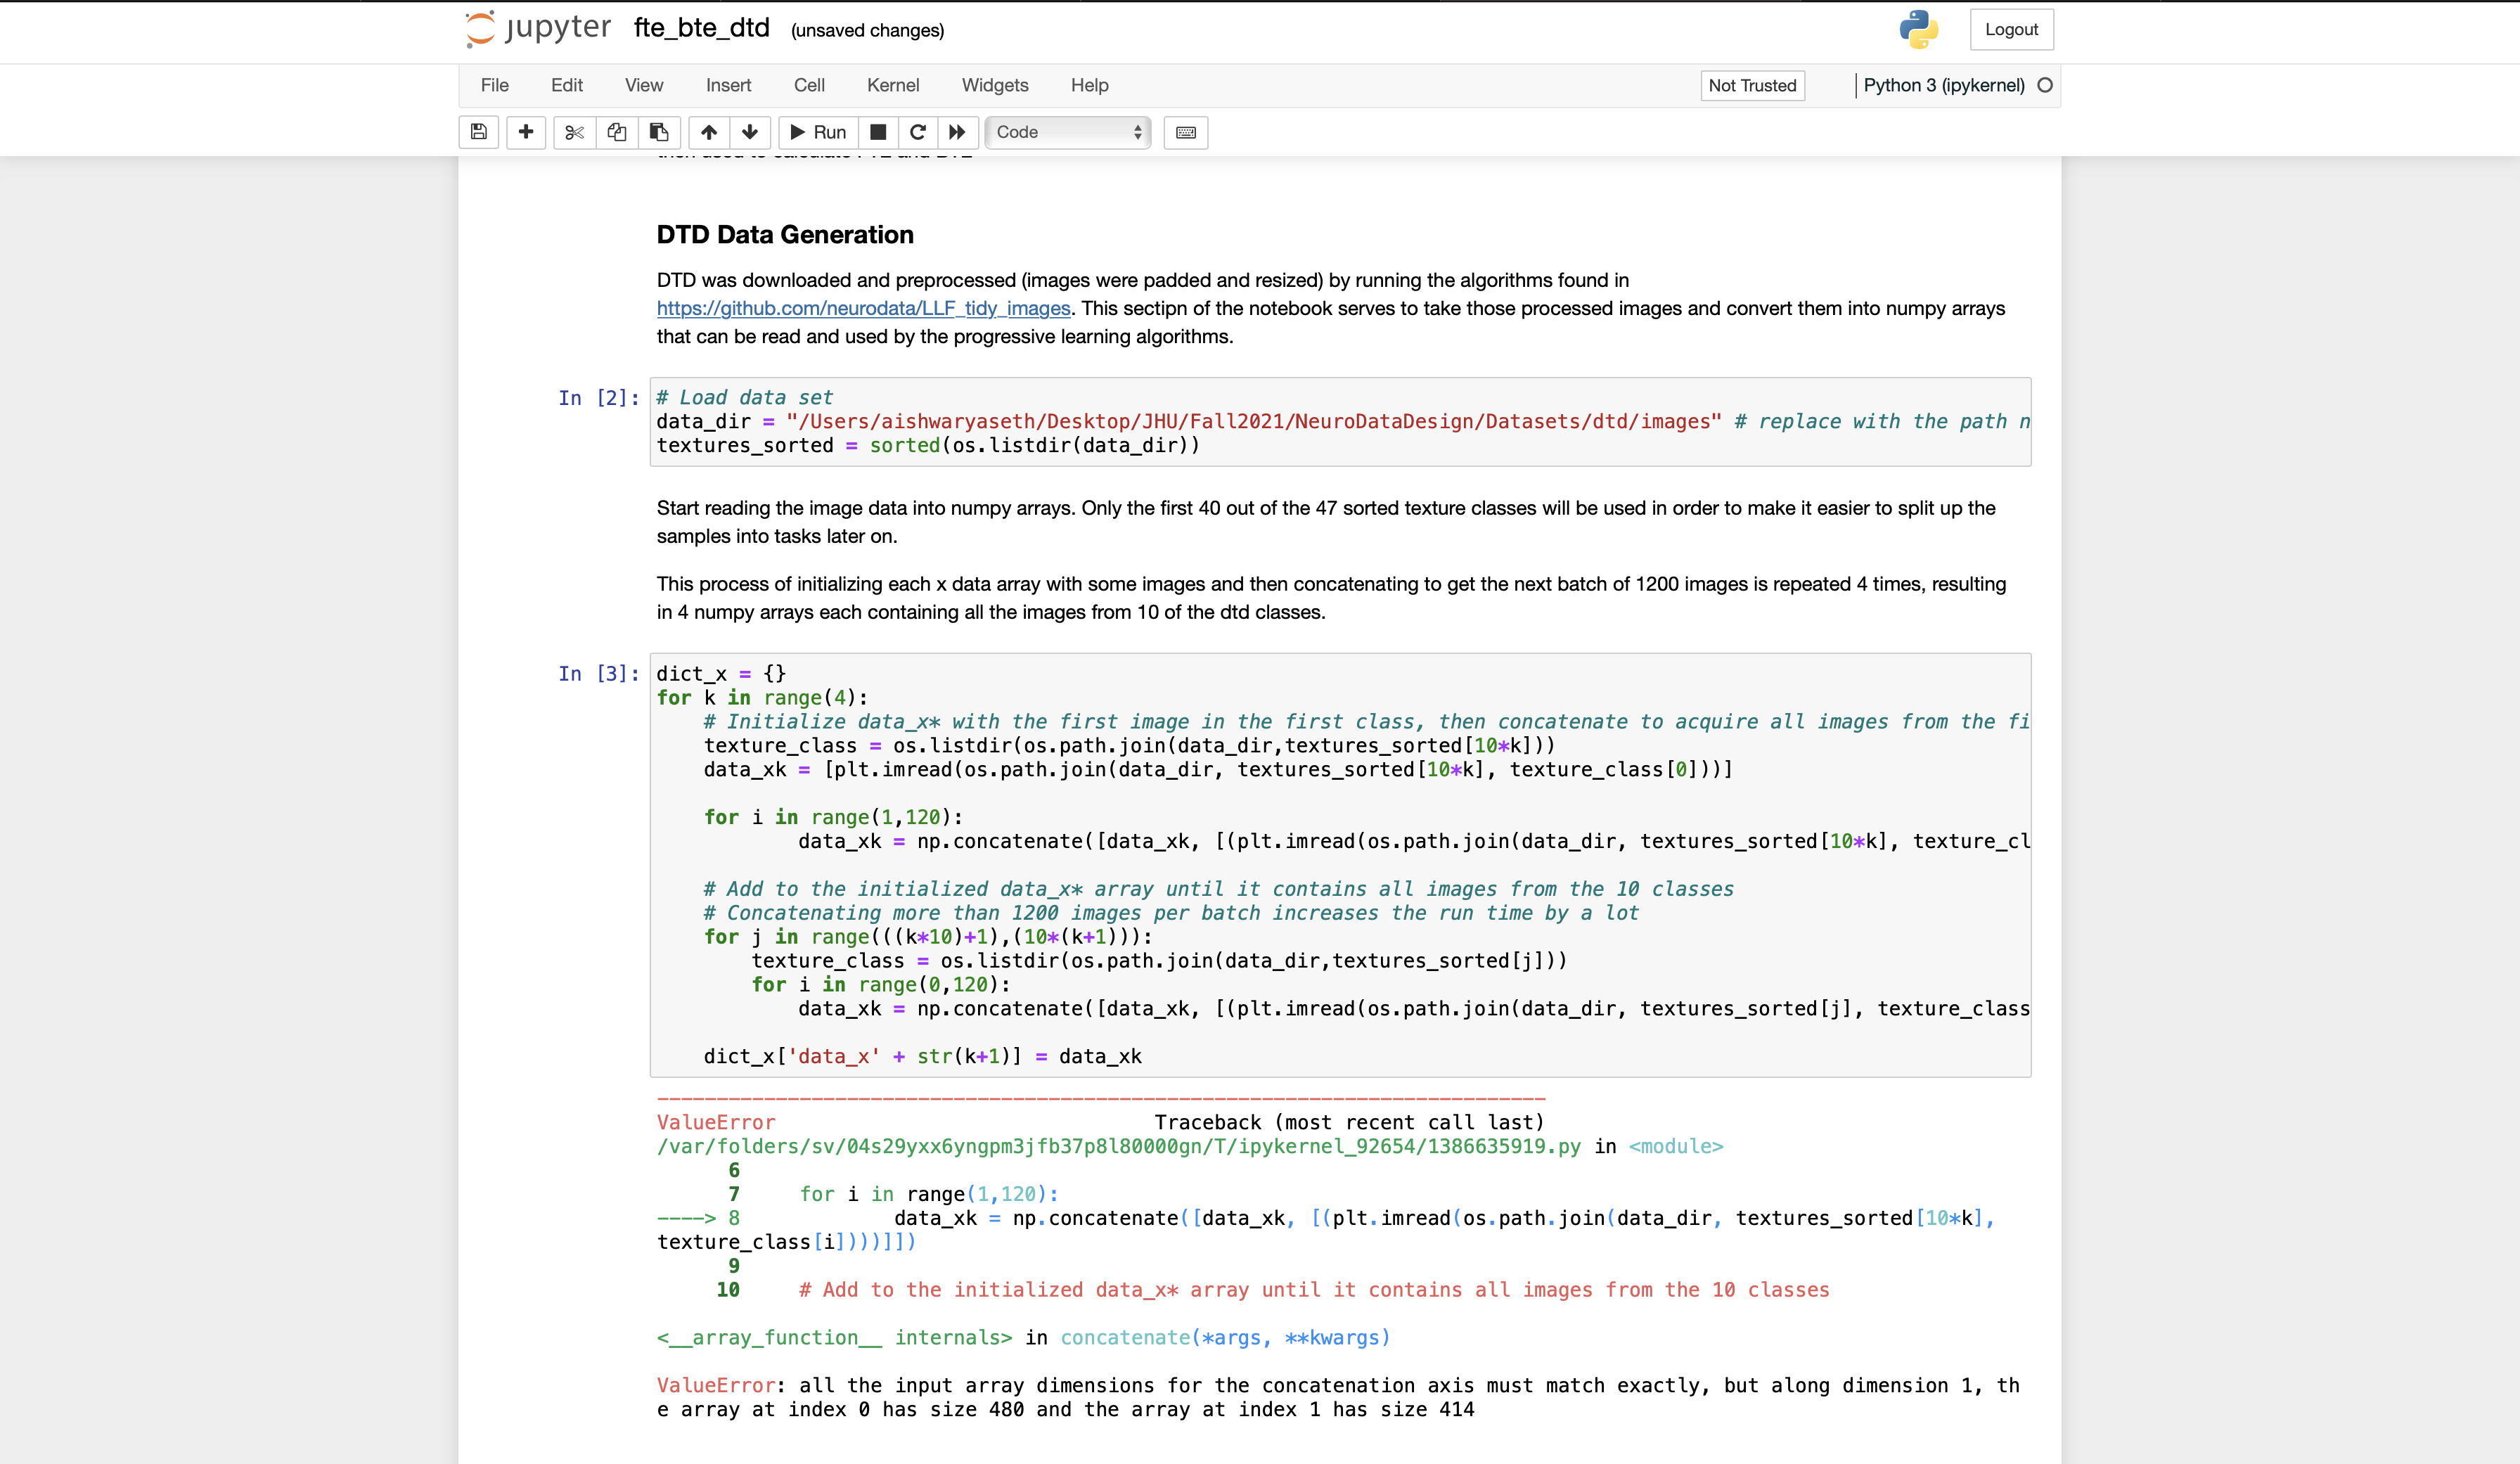Insert a new cell with the plus icon
Viewport: 2520px width, 1464px height.
pos(526,132)
